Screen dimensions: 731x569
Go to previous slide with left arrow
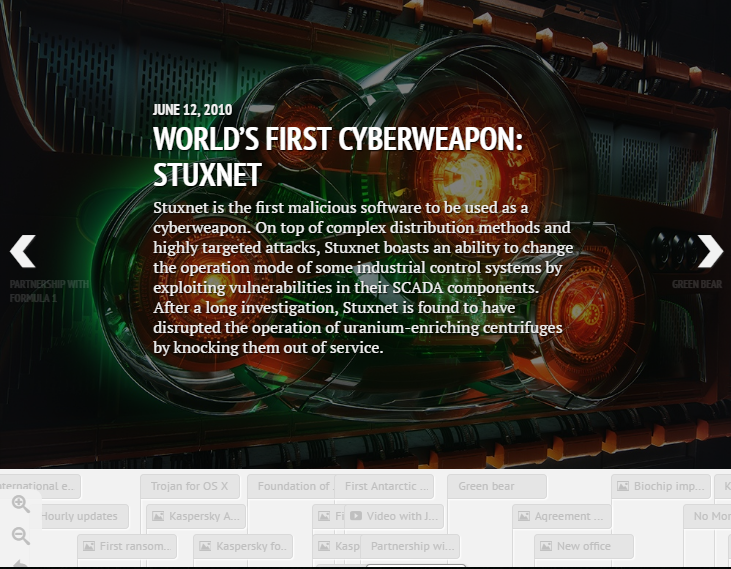[22, 251]
